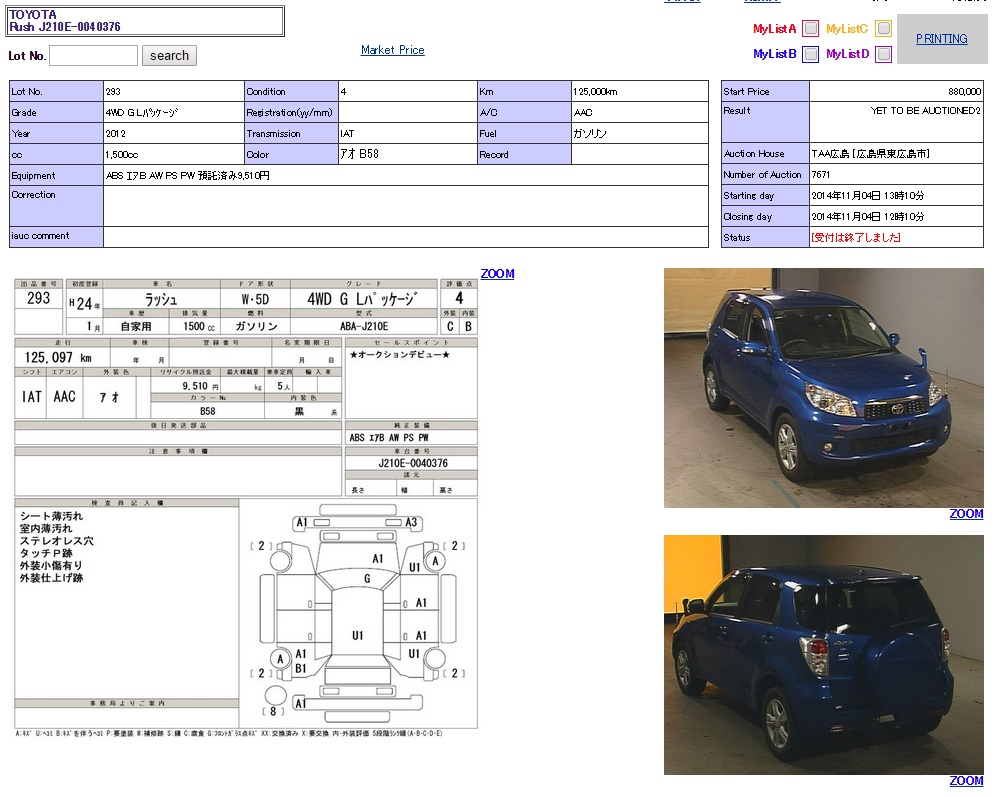Screen dimensions: 998x797
Task: Open the rear view photo of blue car
Action: click(823, 655)
